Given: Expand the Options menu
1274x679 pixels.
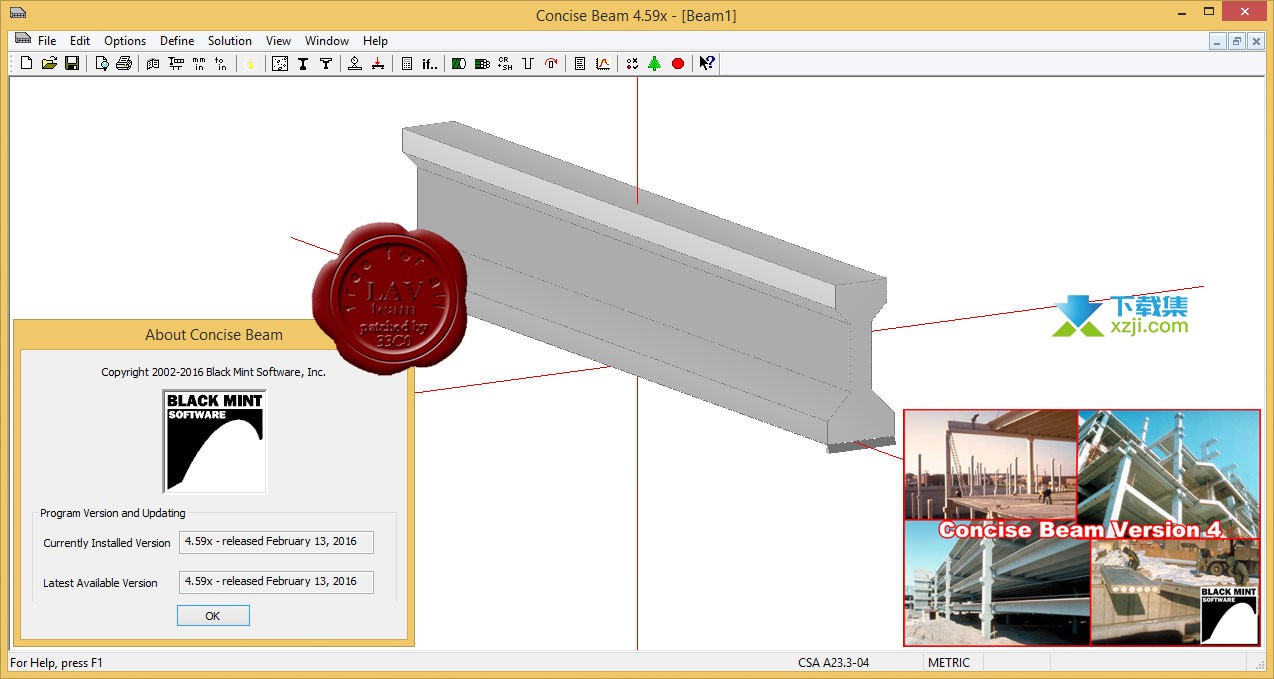Looking at the screenshot, I should 125,41.
